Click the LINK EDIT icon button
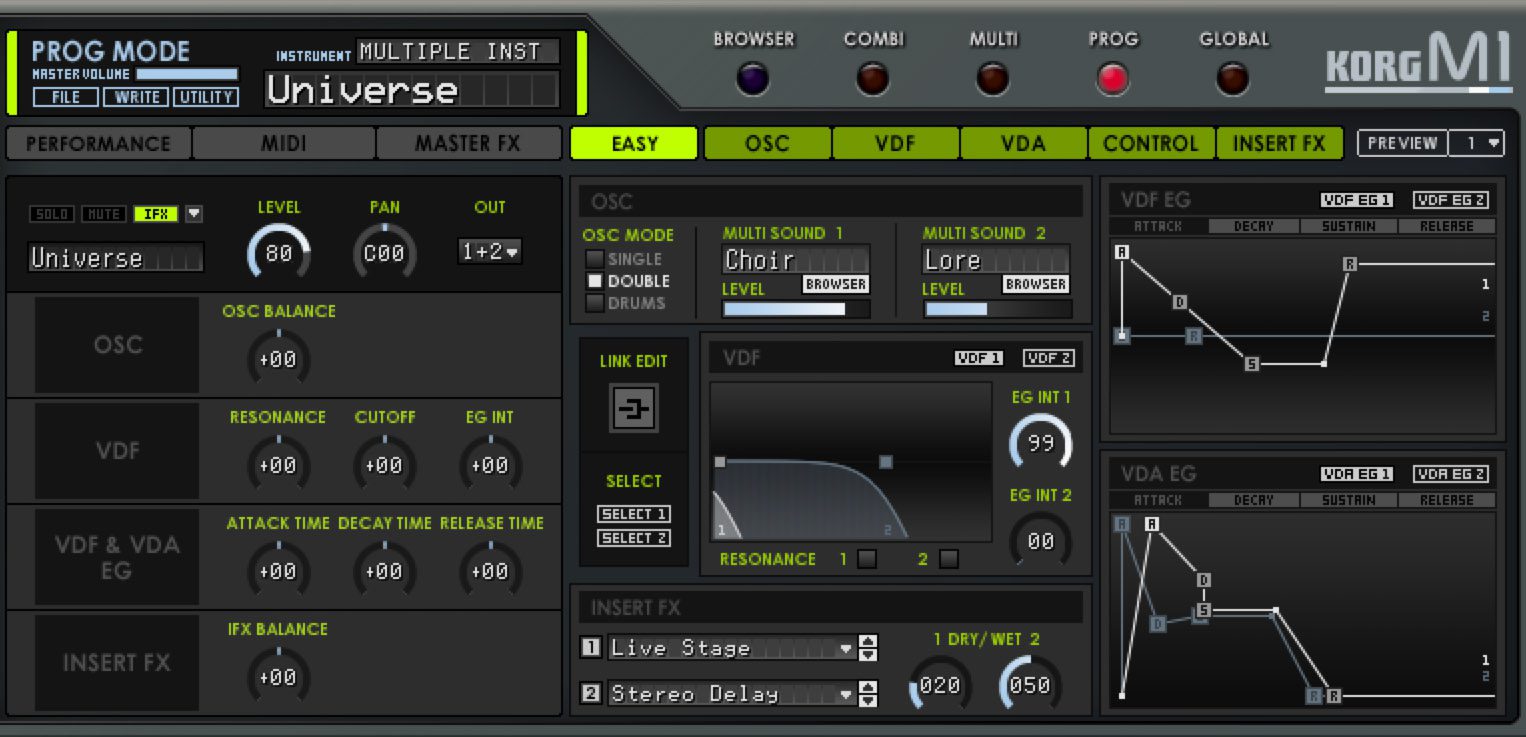This screenshot has width=1526, height=737. (633, 408)
